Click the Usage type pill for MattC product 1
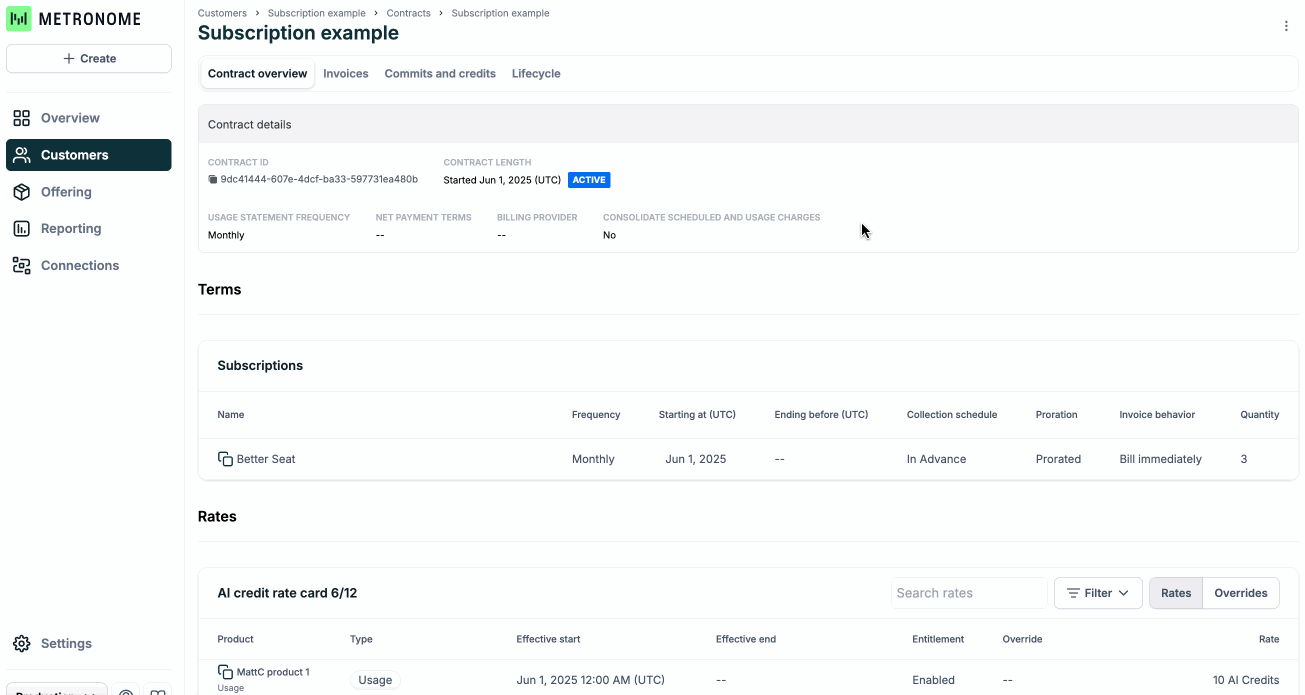Screen dimensions: 1305x695 [x=375, y=679]
